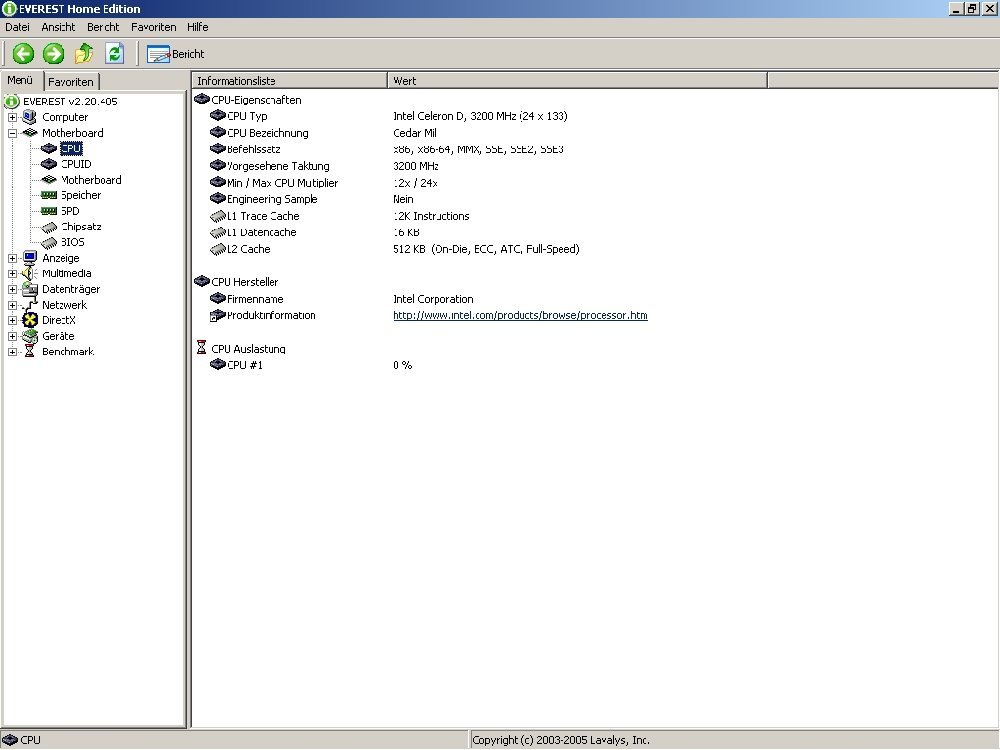Collapse the Motherboard tree node
The width and height of the screenshot is (1000, 750).
(x=12, y=133)
